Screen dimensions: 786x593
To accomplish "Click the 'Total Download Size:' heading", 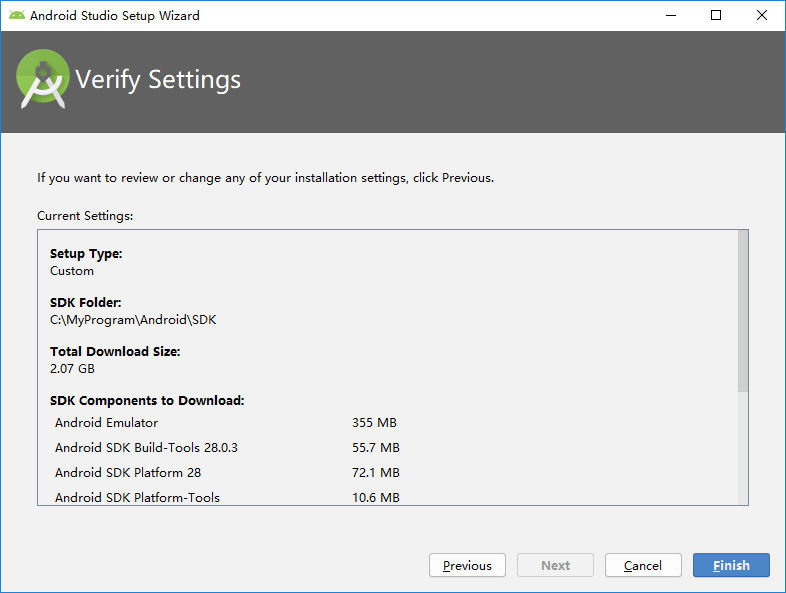I will coord(115,351).
